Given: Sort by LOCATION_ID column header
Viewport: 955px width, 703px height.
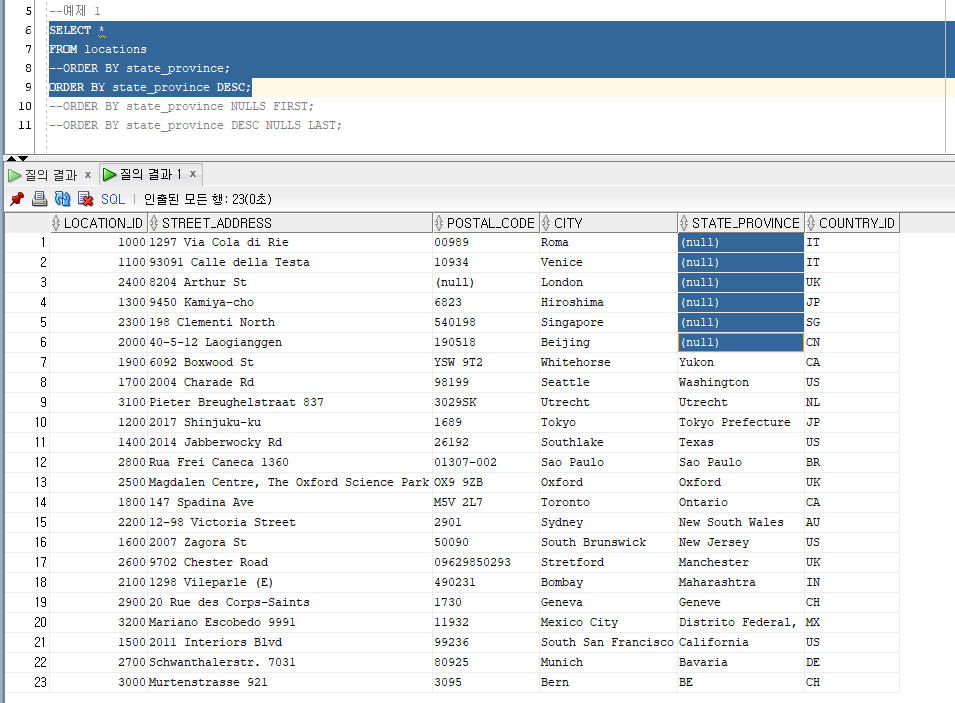Looking at the screenshot, I should (x=98, y=223).
